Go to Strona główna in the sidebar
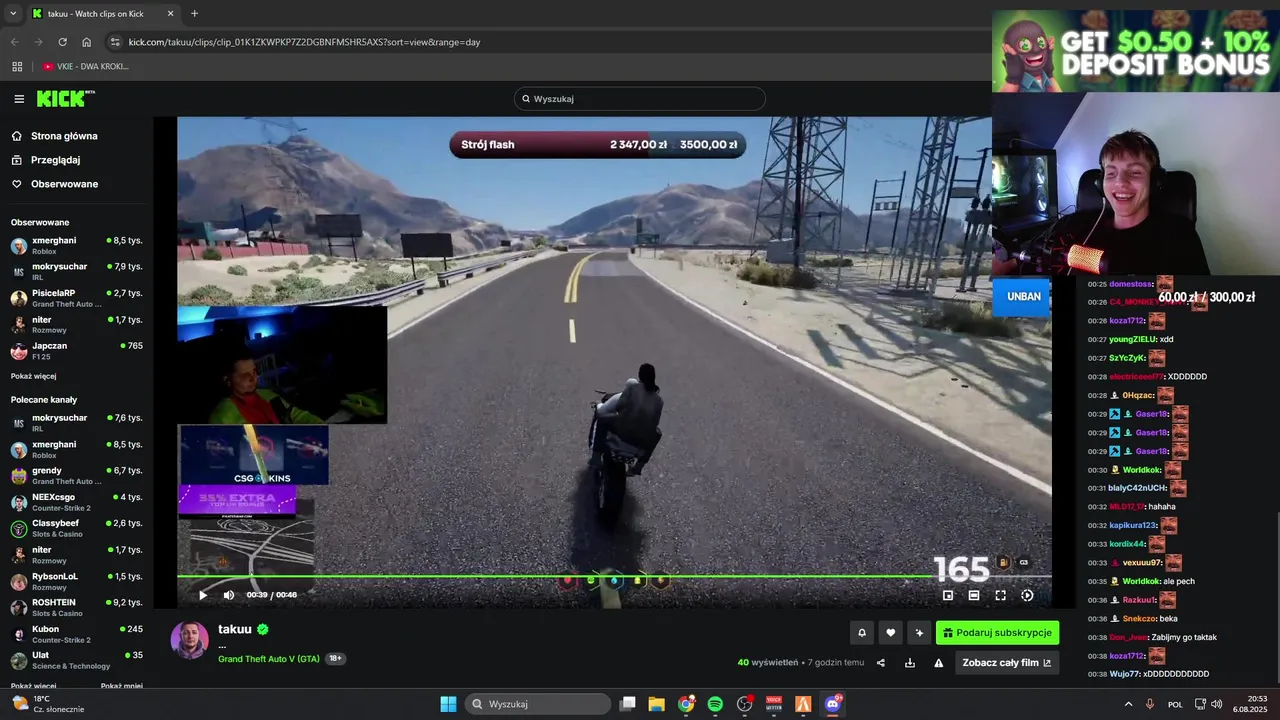The width and height of the screenshot is (1280, 720). (x=64, y=136)
